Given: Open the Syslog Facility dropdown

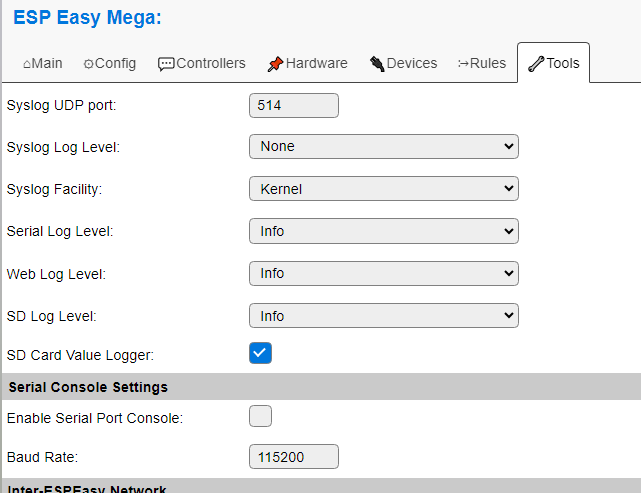Looking at the screenshot, I should pos(384,188).
